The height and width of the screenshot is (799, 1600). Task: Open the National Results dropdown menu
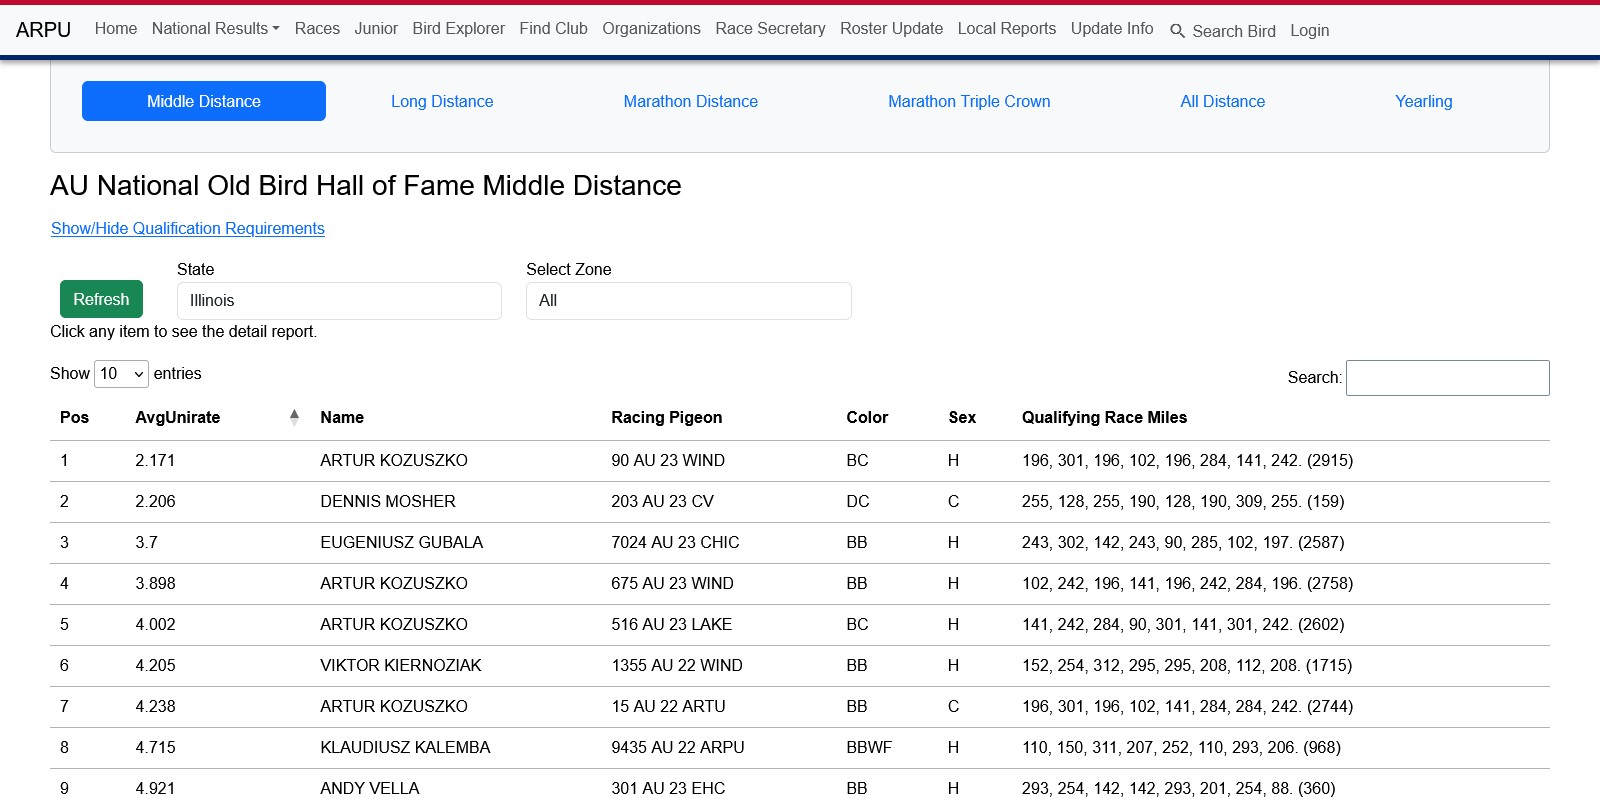click(x=215, y=29)
